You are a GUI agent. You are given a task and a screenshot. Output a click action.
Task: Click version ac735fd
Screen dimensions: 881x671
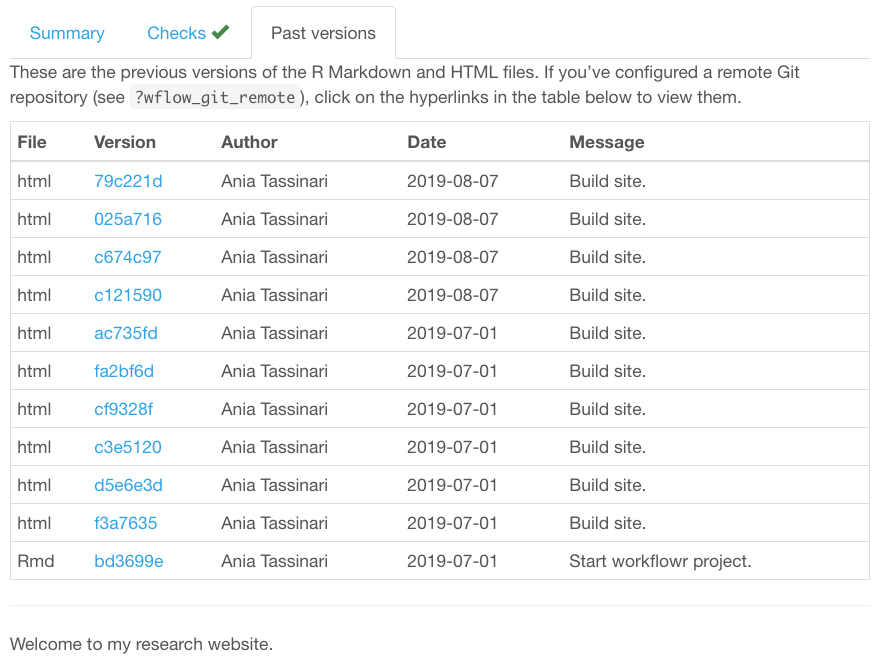coord(124,333)
